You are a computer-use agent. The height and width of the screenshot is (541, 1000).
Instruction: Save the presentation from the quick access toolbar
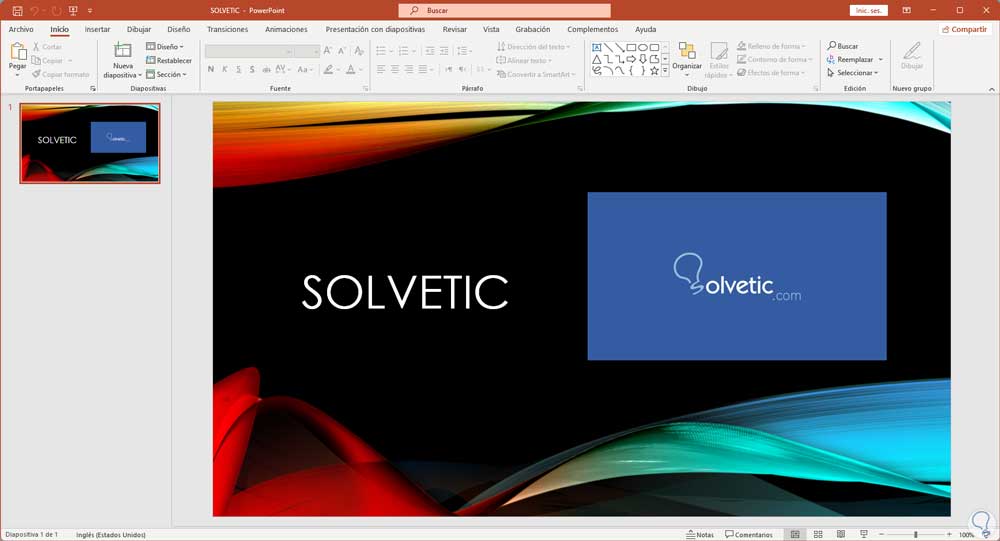click(x=17, y=11)
